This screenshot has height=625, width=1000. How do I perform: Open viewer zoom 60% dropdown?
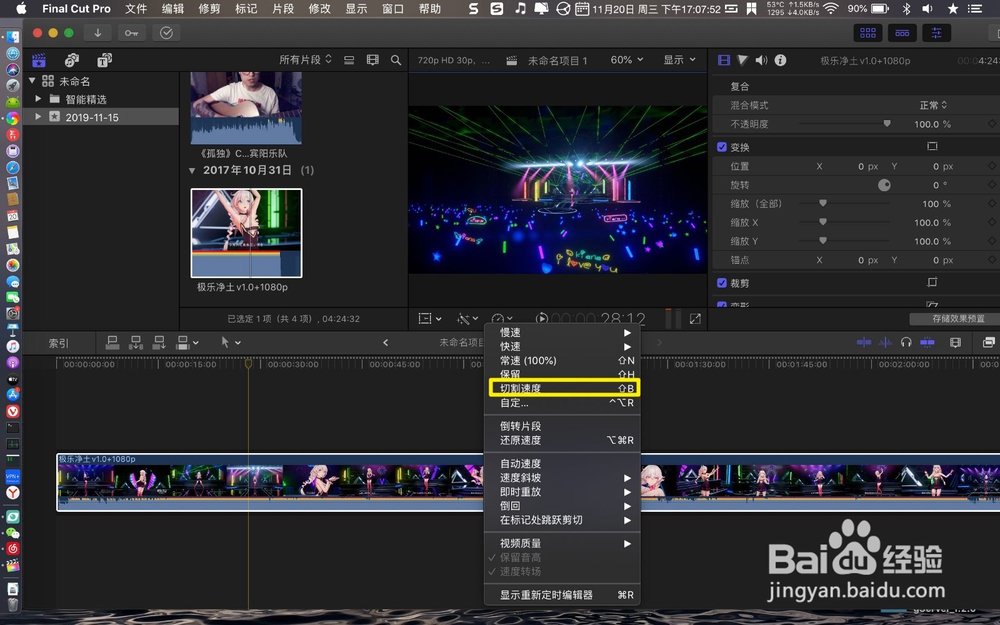[626, 60]
